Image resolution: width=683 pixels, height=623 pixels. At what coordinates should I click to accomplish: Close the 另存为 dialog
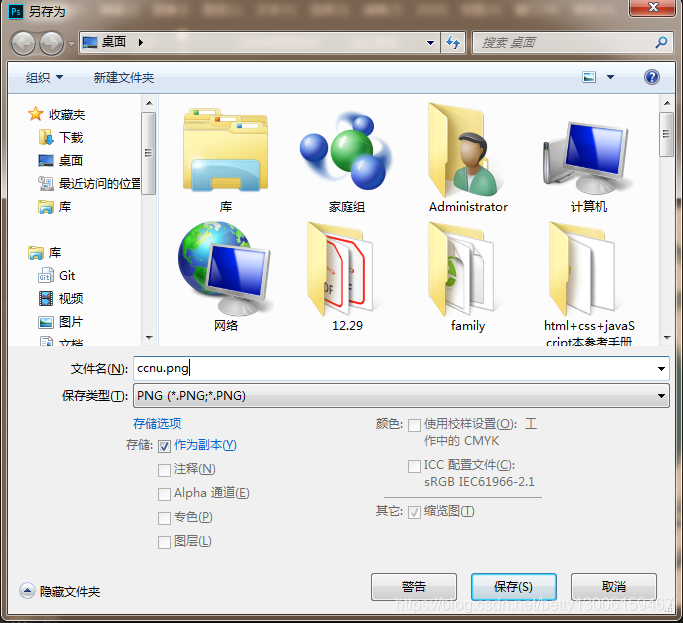point(652,7)
